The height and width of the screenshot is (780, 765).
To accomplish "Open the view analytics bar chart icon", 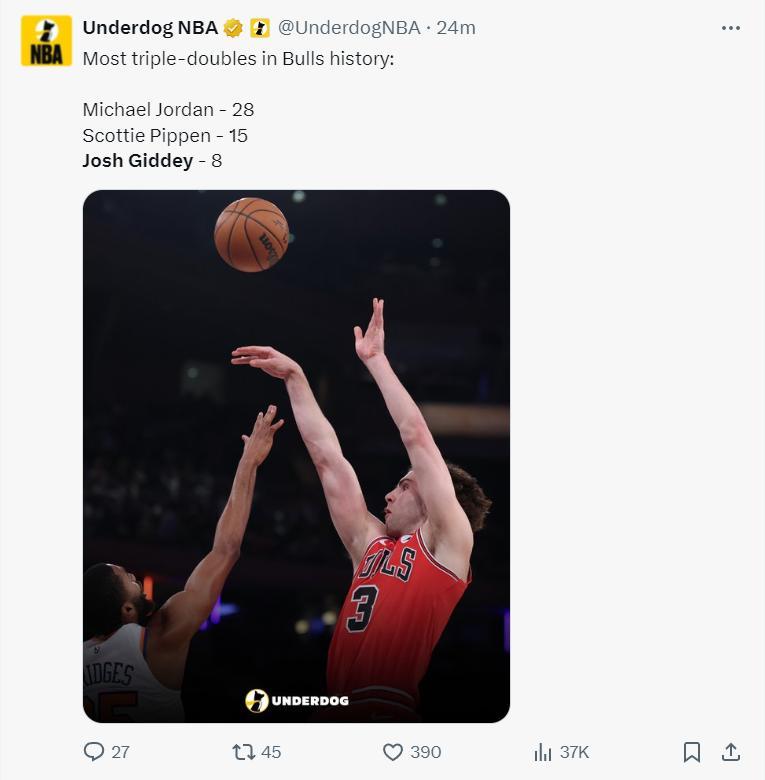I will tap(543, 751).
